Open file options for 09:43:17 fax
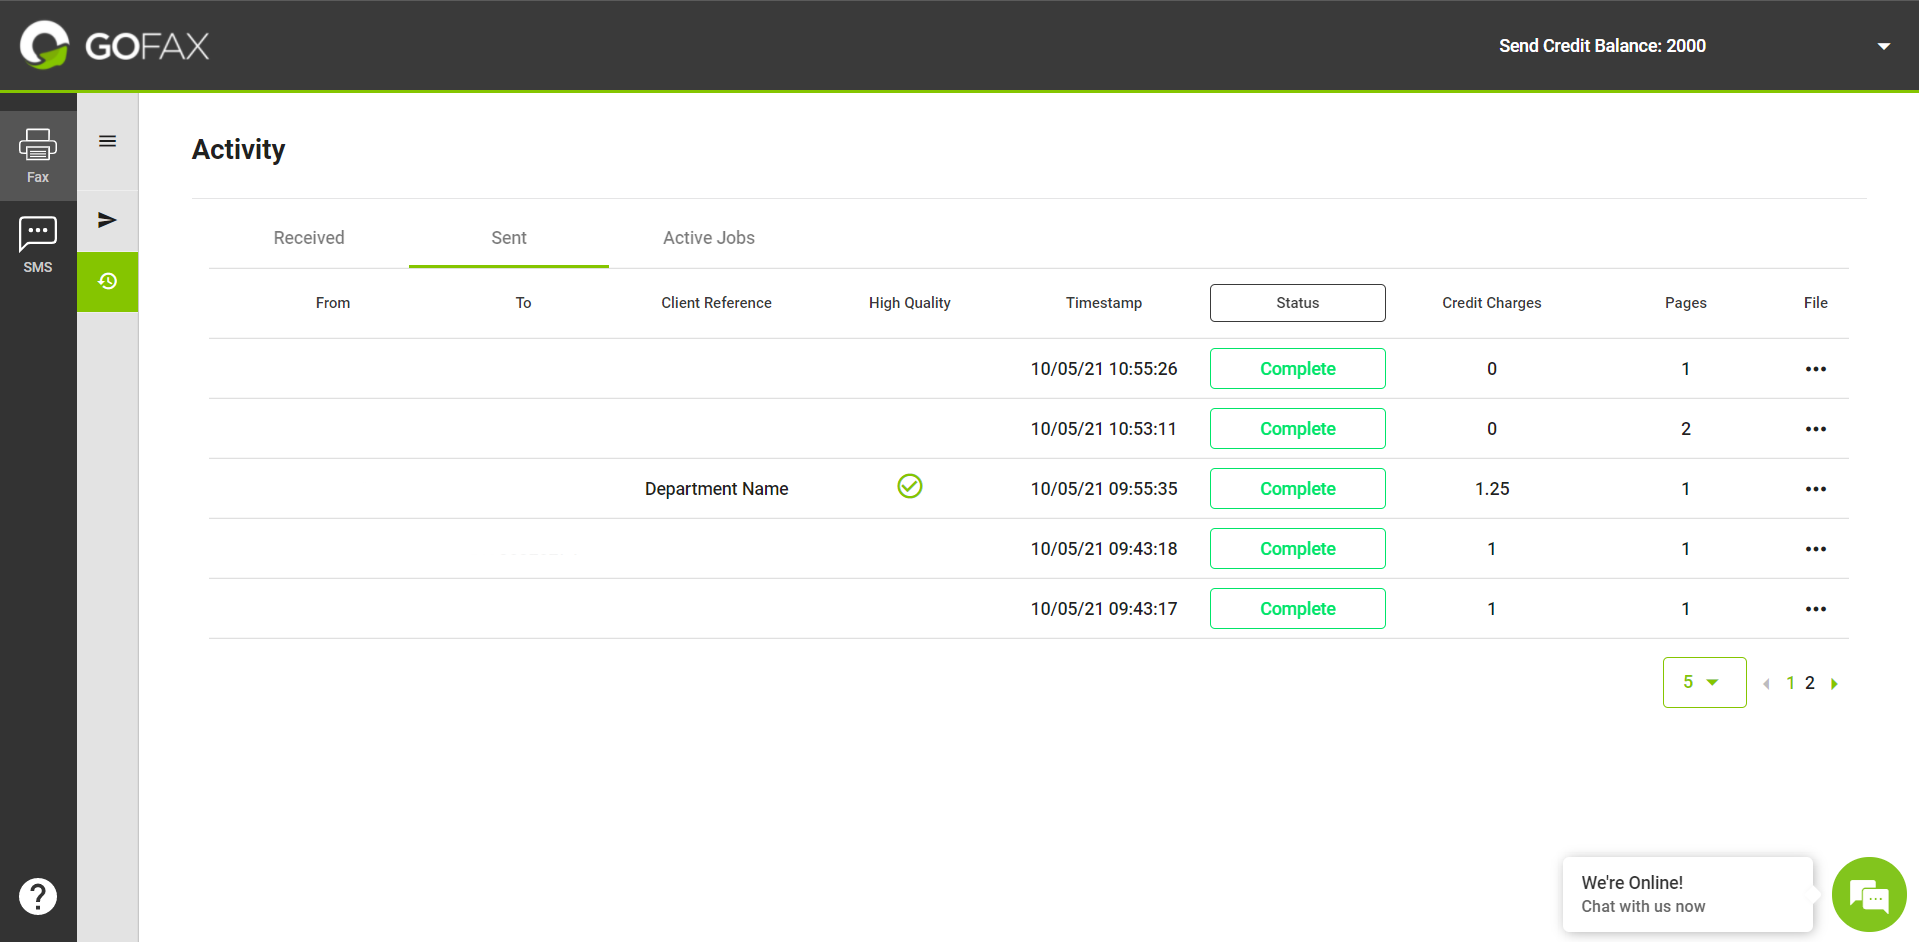Viewport: 1919px width, 942px height. point(1816,609)
